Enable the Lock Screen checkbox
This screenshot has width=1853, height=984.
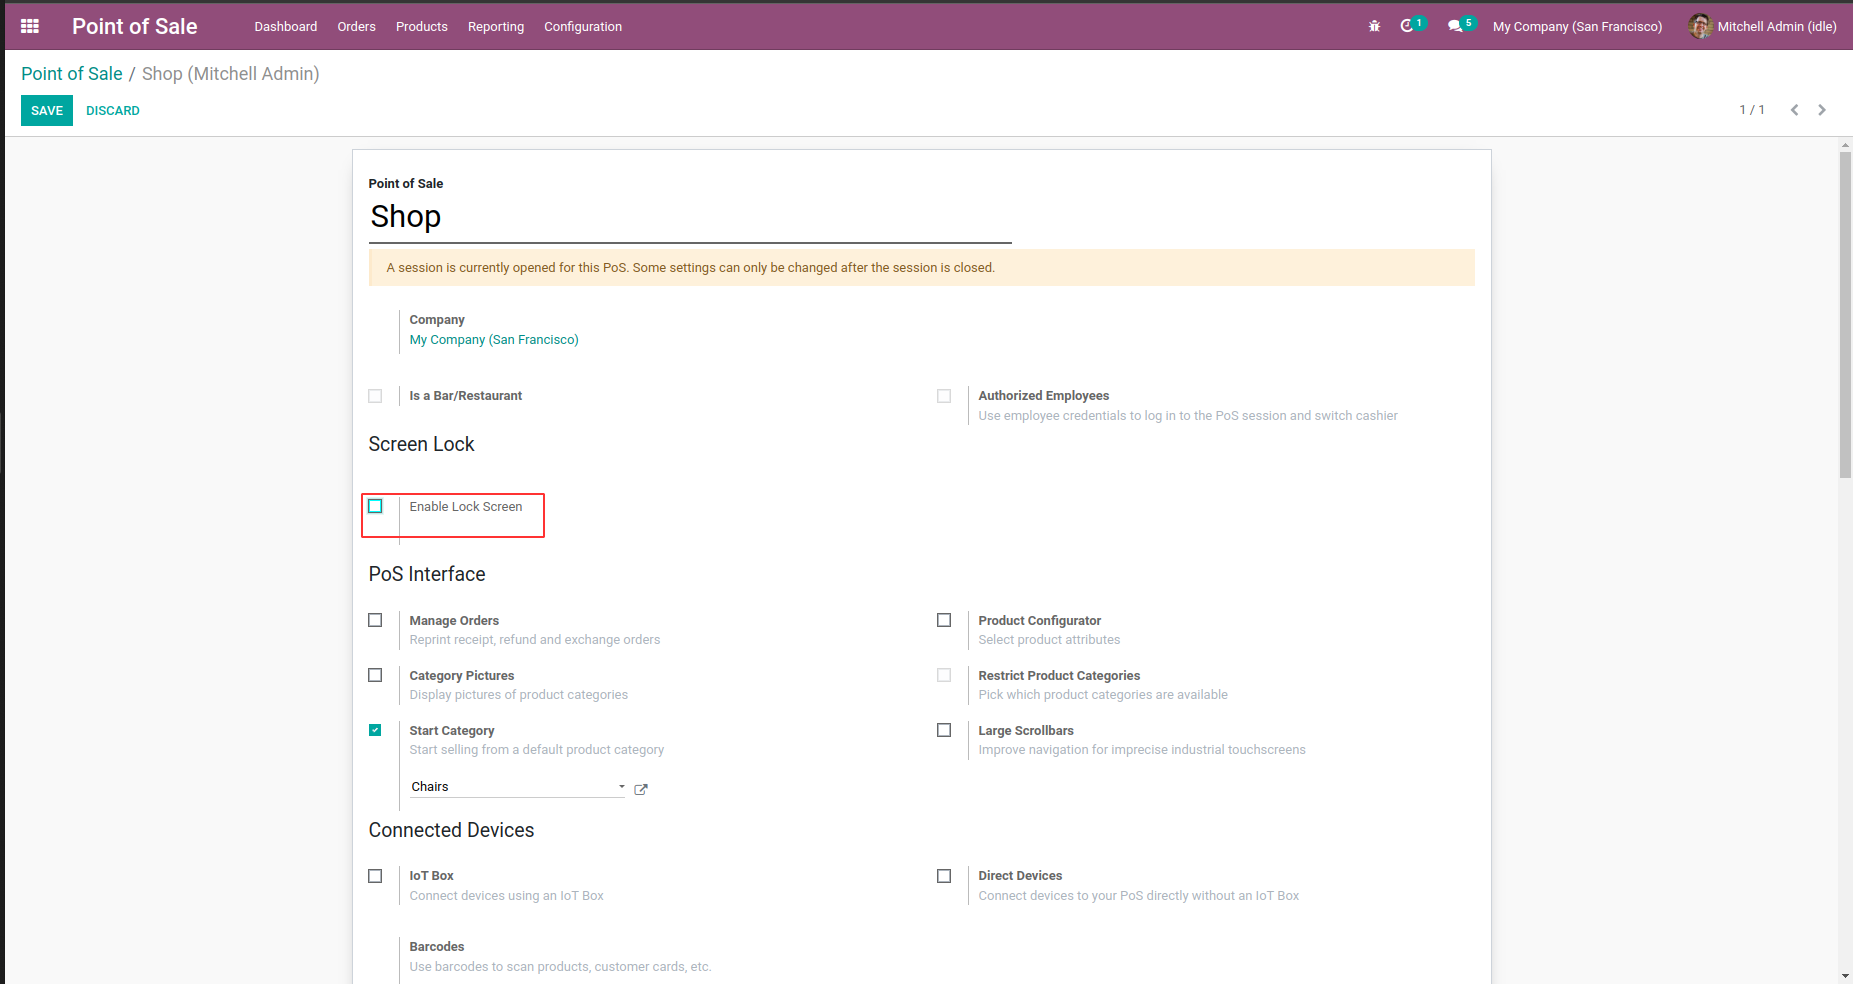tap(375, 506)
